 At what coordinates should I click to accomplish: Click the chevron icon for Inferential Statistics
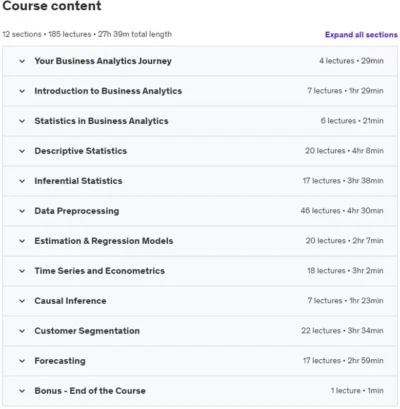pos(22,181)
